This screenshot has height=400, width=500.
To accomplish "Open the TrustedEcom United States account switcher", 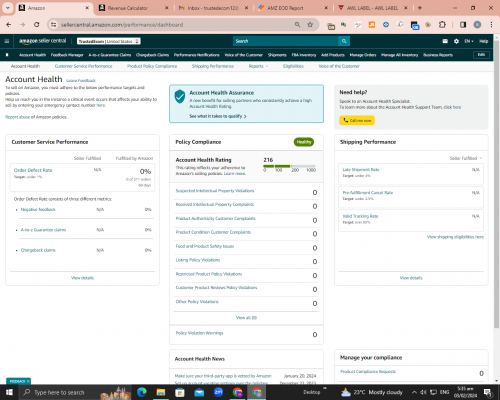I will point(109,41).
